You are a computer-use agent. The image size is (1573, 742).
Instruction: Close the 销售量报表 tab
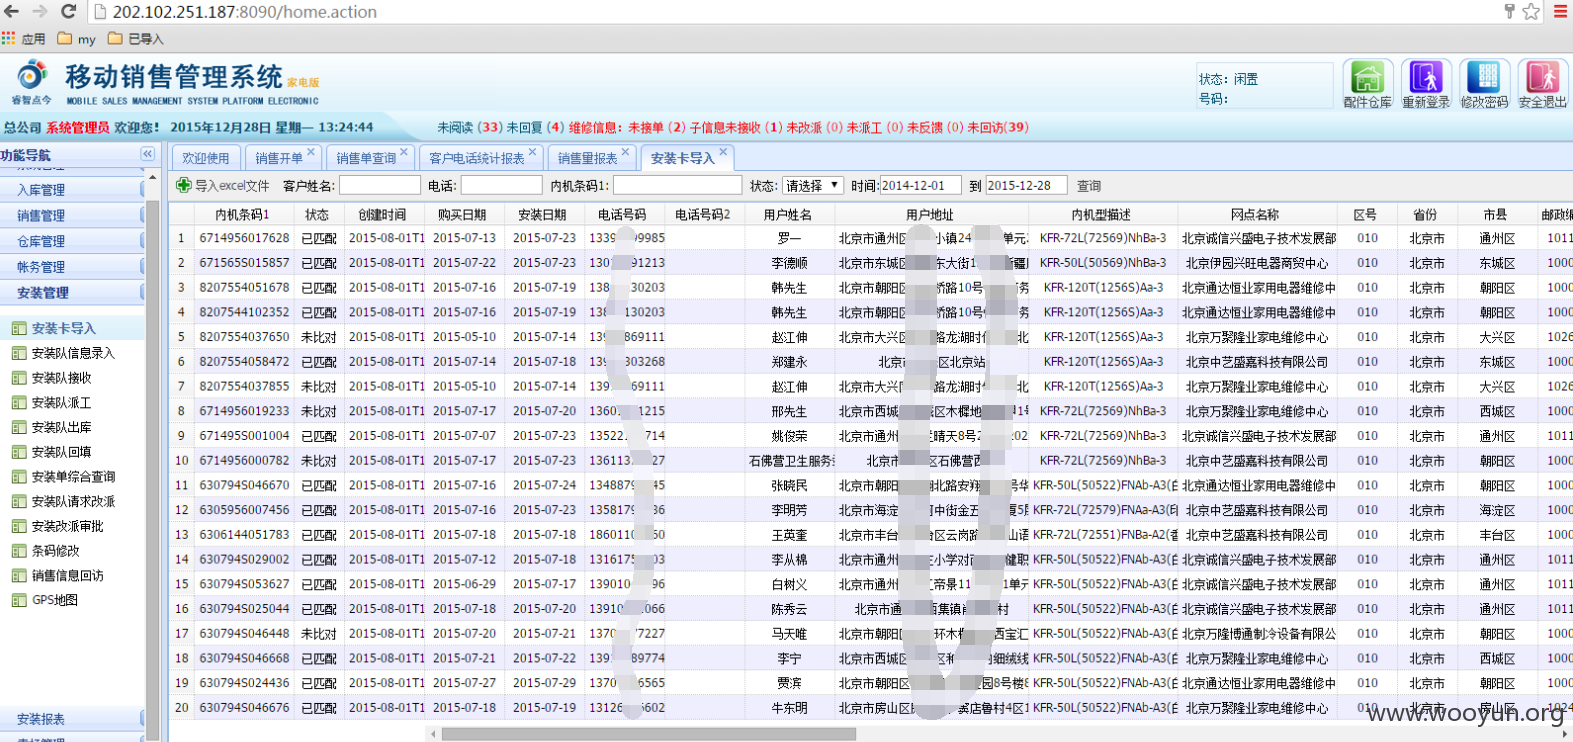coord(625,152)
